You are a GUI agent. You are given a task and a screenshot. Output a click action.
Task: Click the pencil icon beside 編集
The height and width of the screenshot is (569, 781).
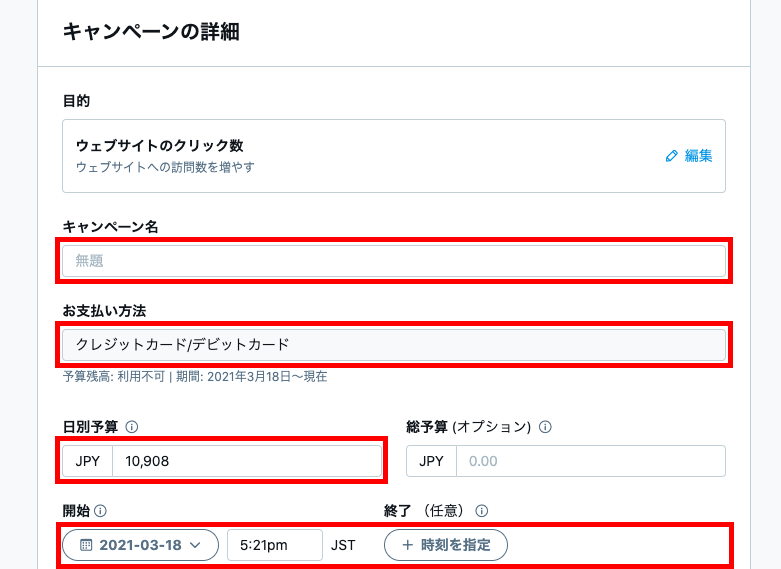(x=672, y=156)
